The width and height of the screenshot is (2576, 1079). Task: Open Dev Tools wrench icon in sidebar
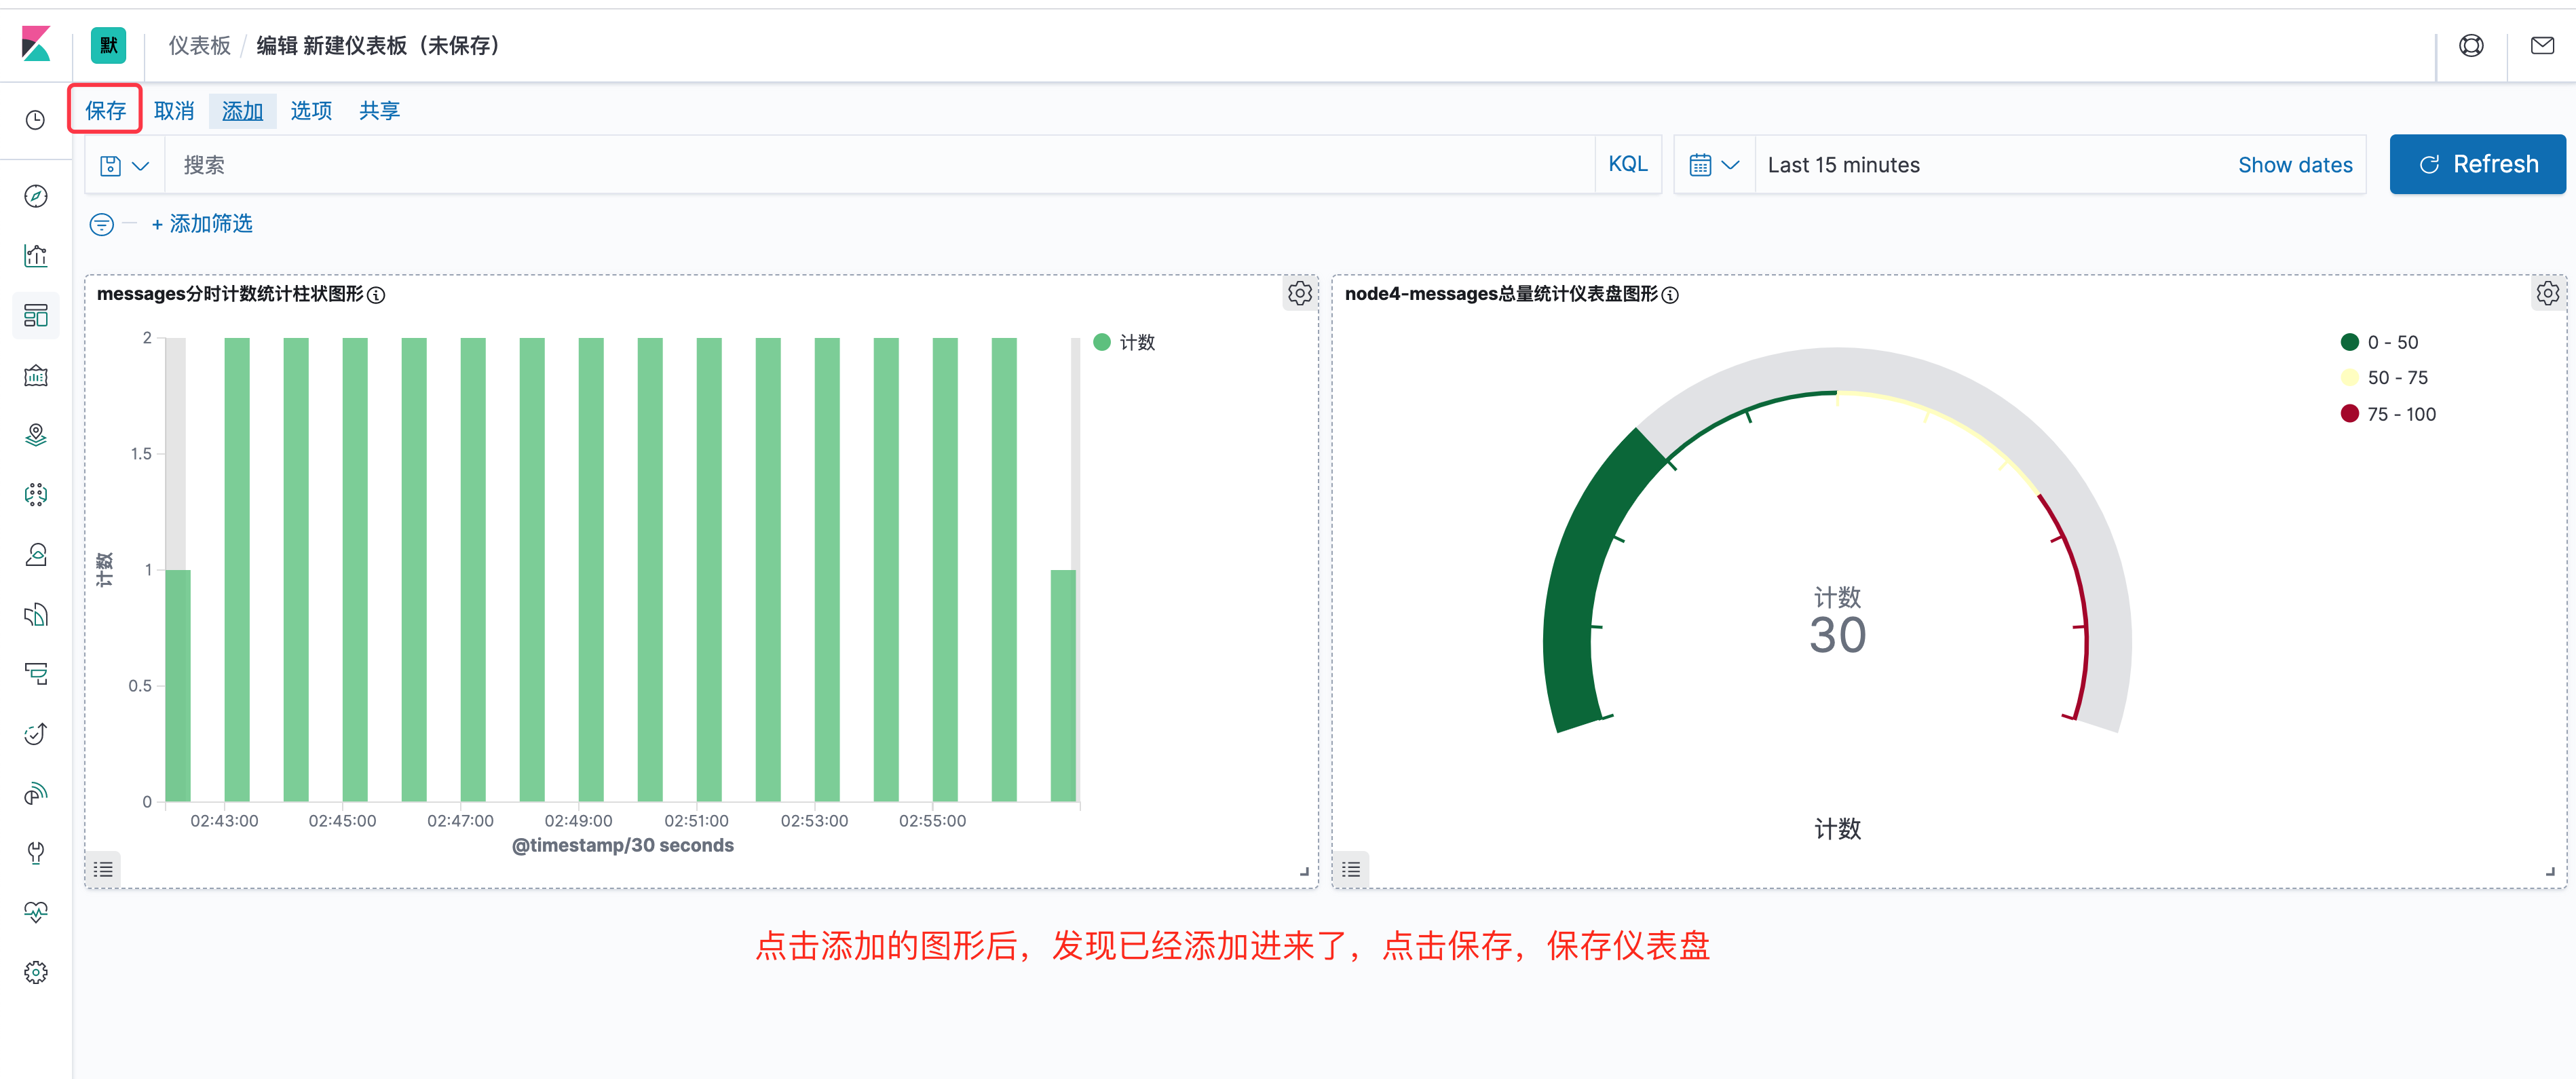[x=36, y=853]
